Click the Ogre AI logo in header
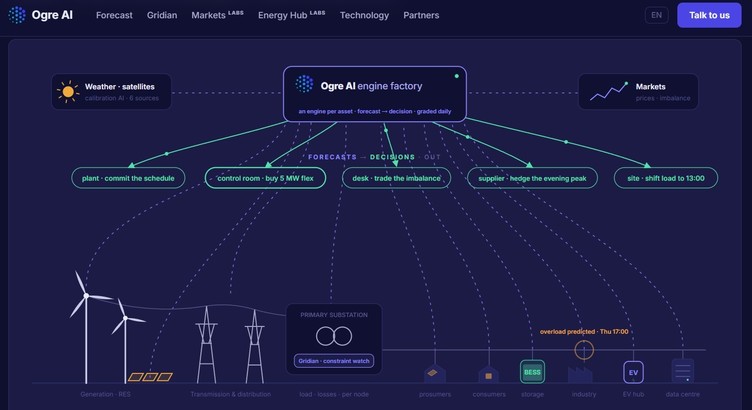The image size is (752, 410). click(x=41, y=15)
